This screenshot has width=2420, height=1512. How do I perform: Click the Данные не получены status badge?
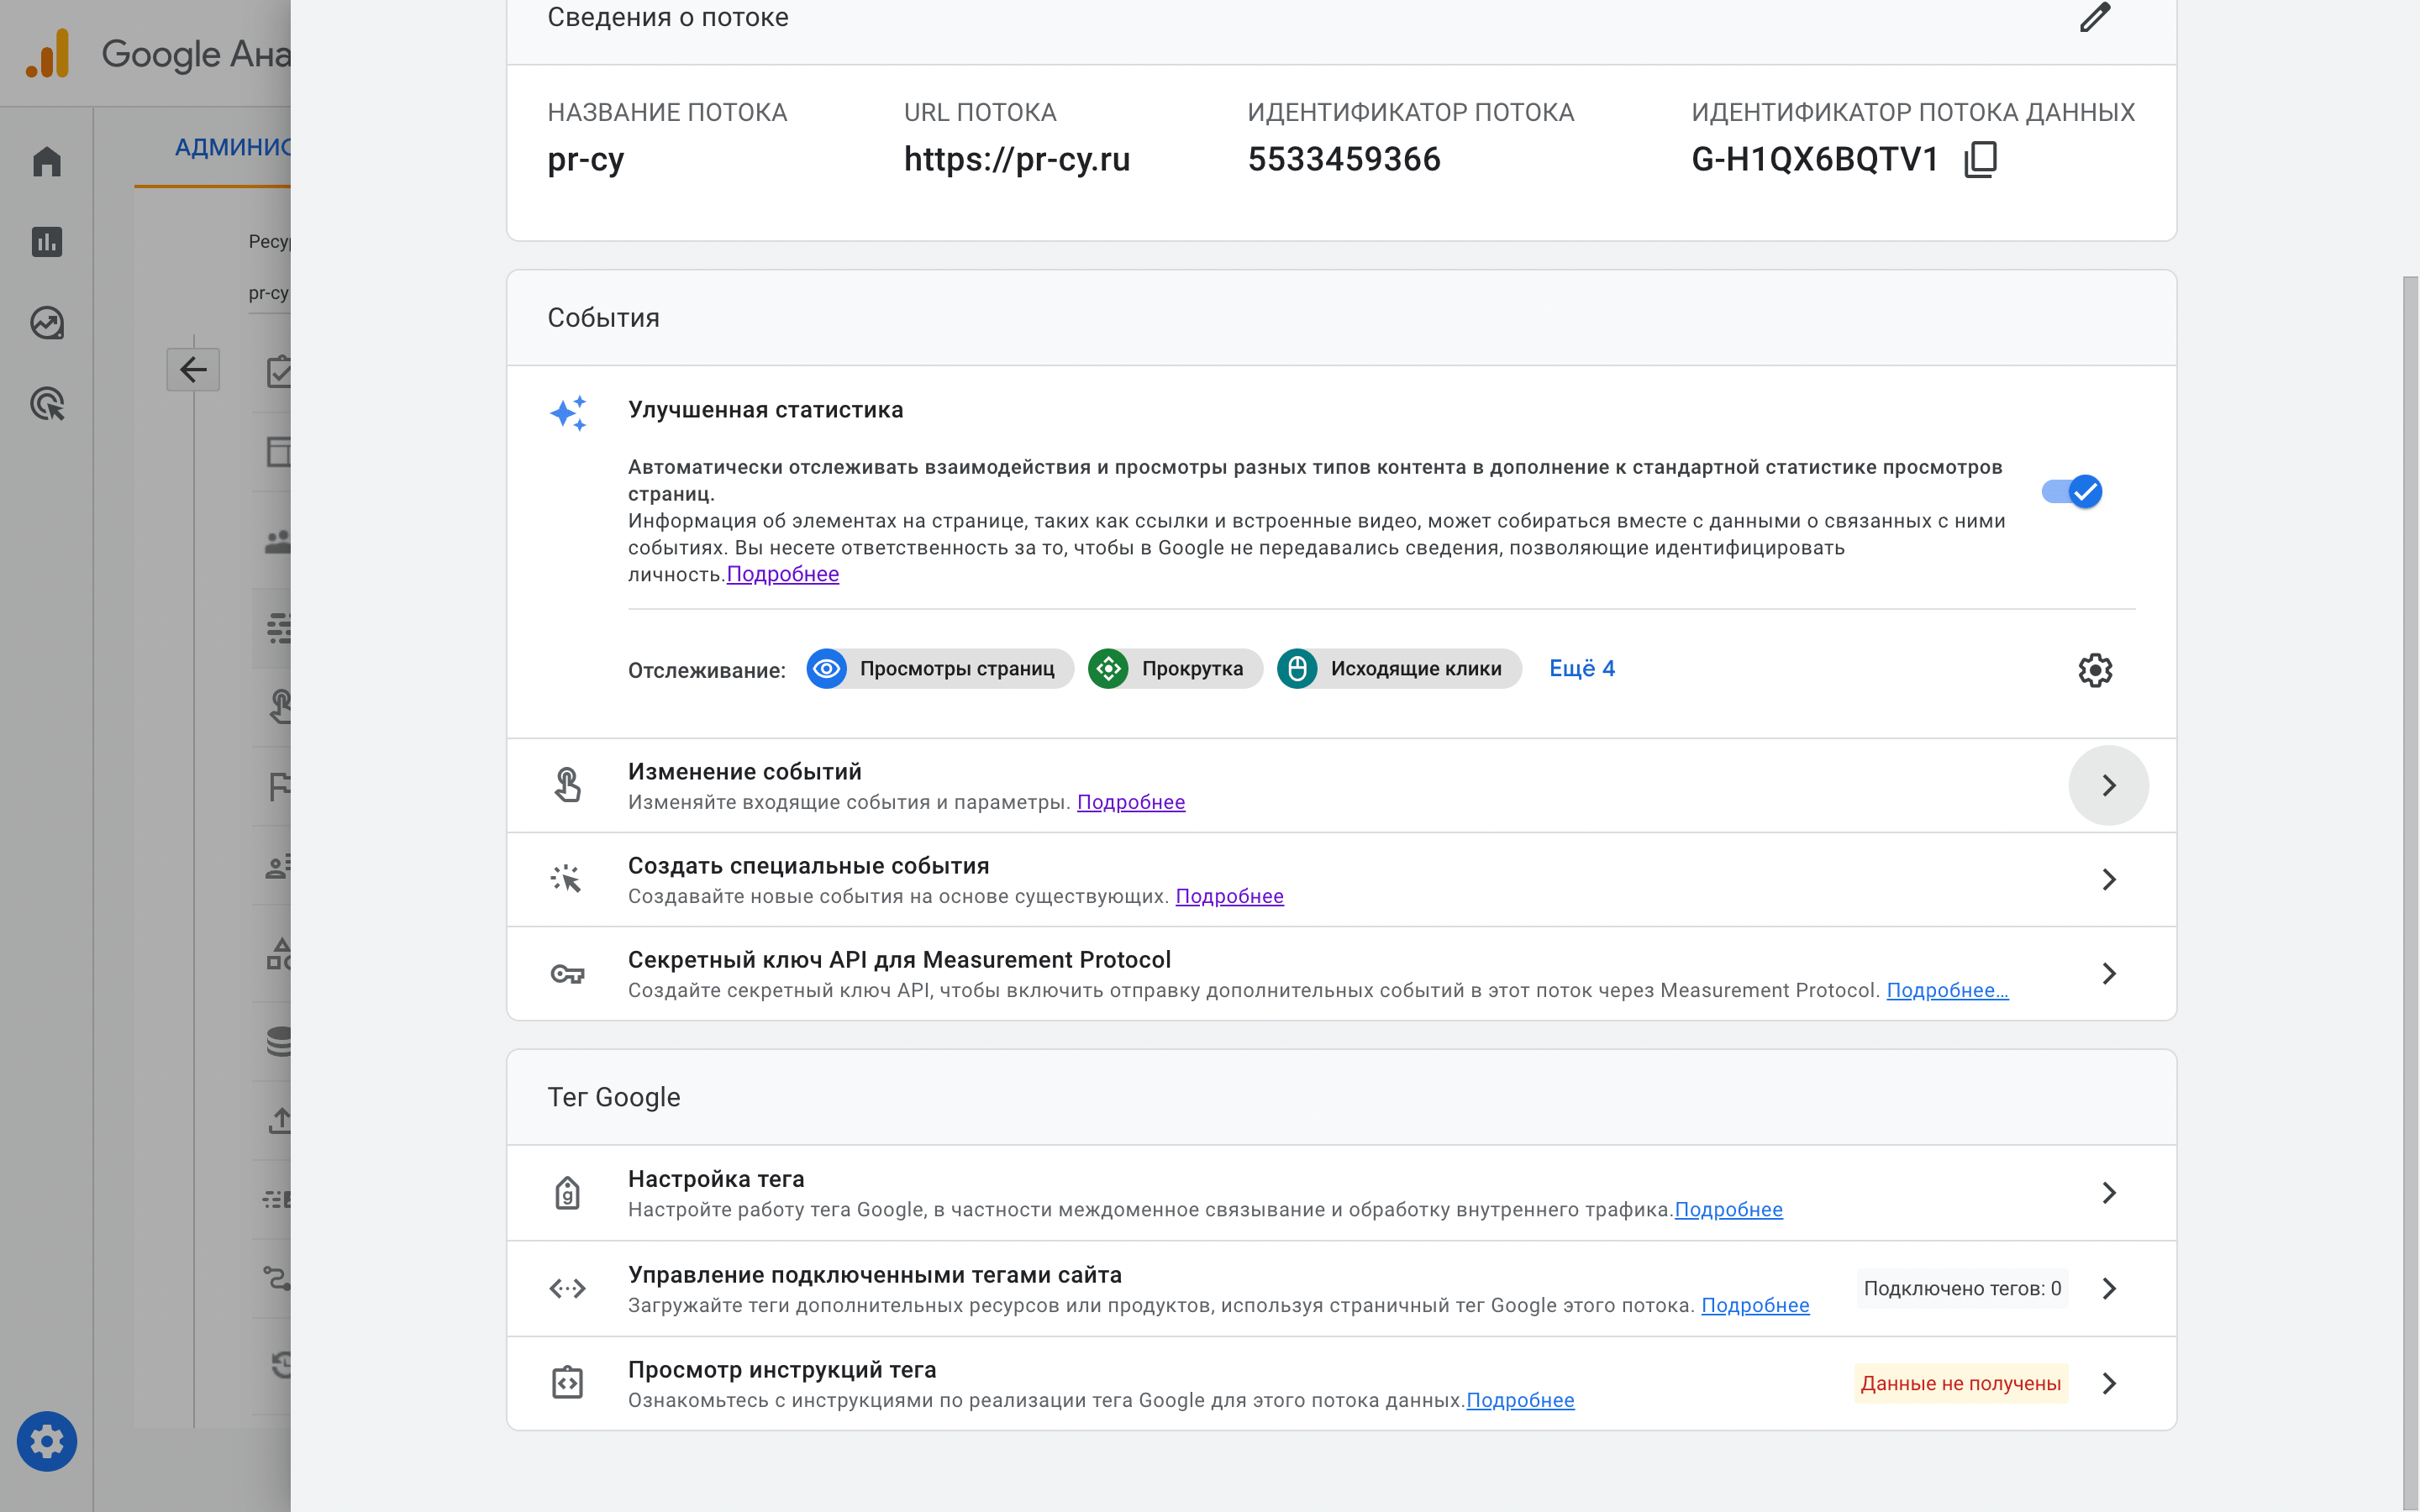coord(1960,1383)
